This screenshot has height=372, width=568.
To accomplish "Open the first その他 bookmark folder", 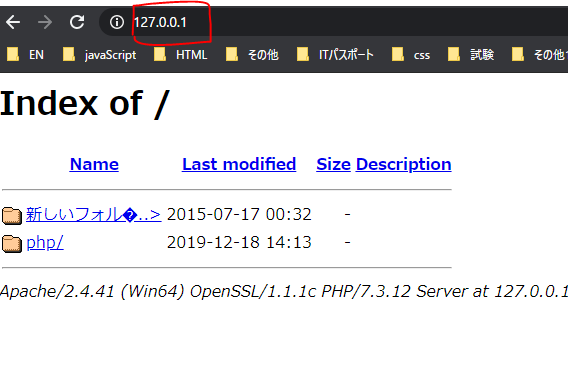I will click(x=252, y=55).
